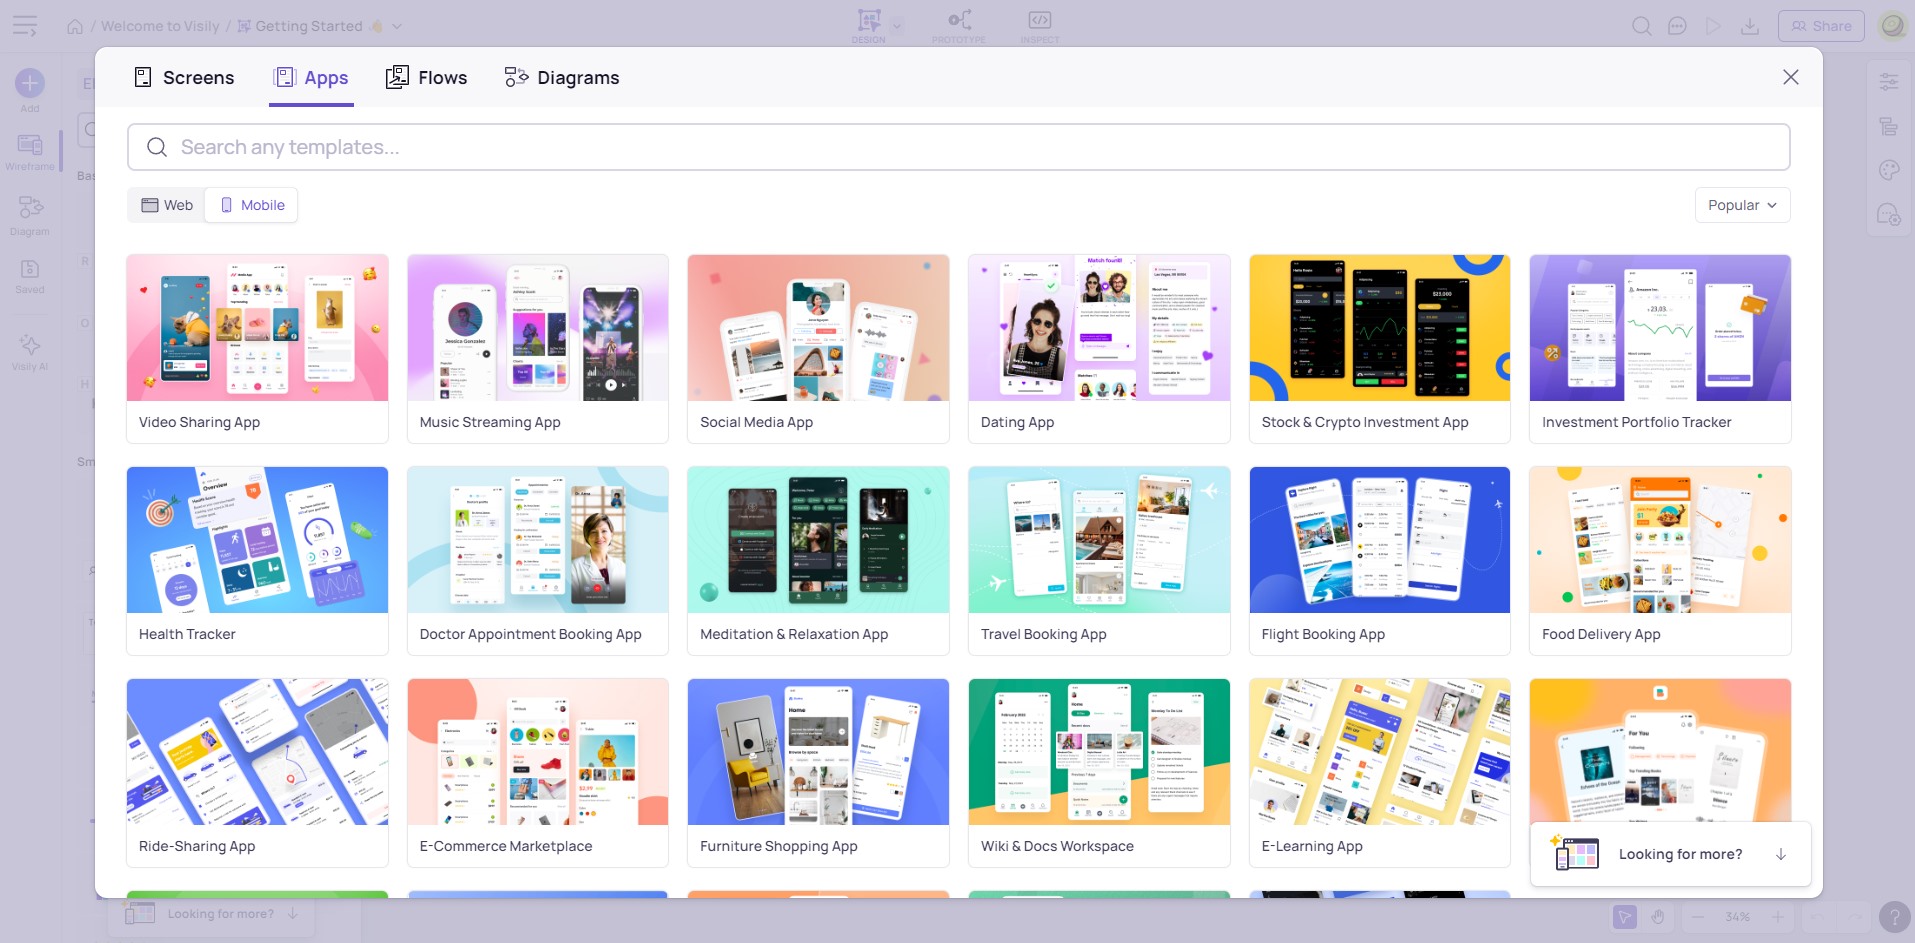Open the sliders settings icon on right
1915x943 pixels.
coord(1889,82)
